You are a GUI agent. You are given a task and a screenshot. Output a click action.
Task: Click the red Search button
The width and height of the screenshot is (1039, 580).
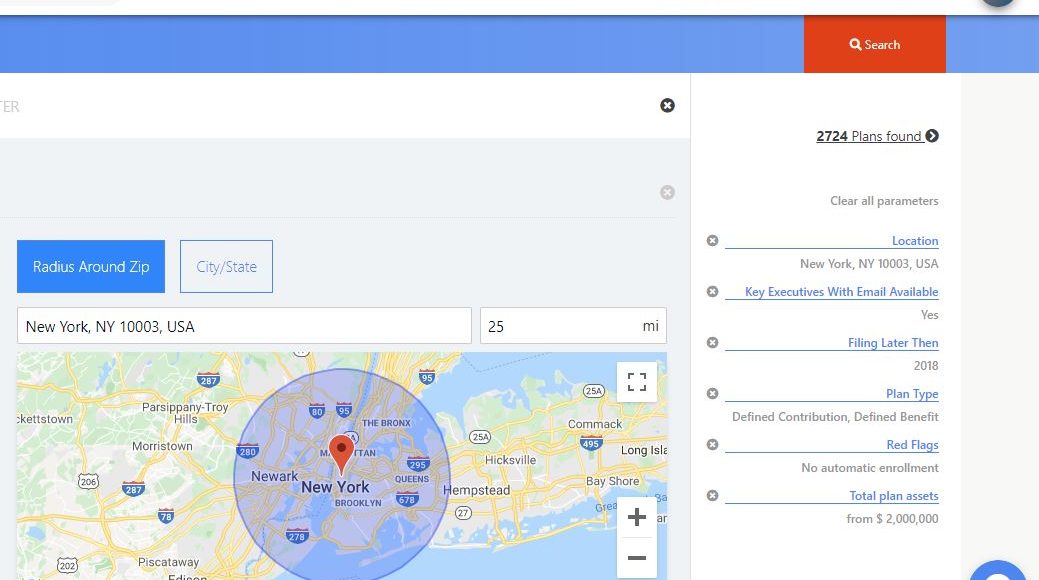point(874,45)
